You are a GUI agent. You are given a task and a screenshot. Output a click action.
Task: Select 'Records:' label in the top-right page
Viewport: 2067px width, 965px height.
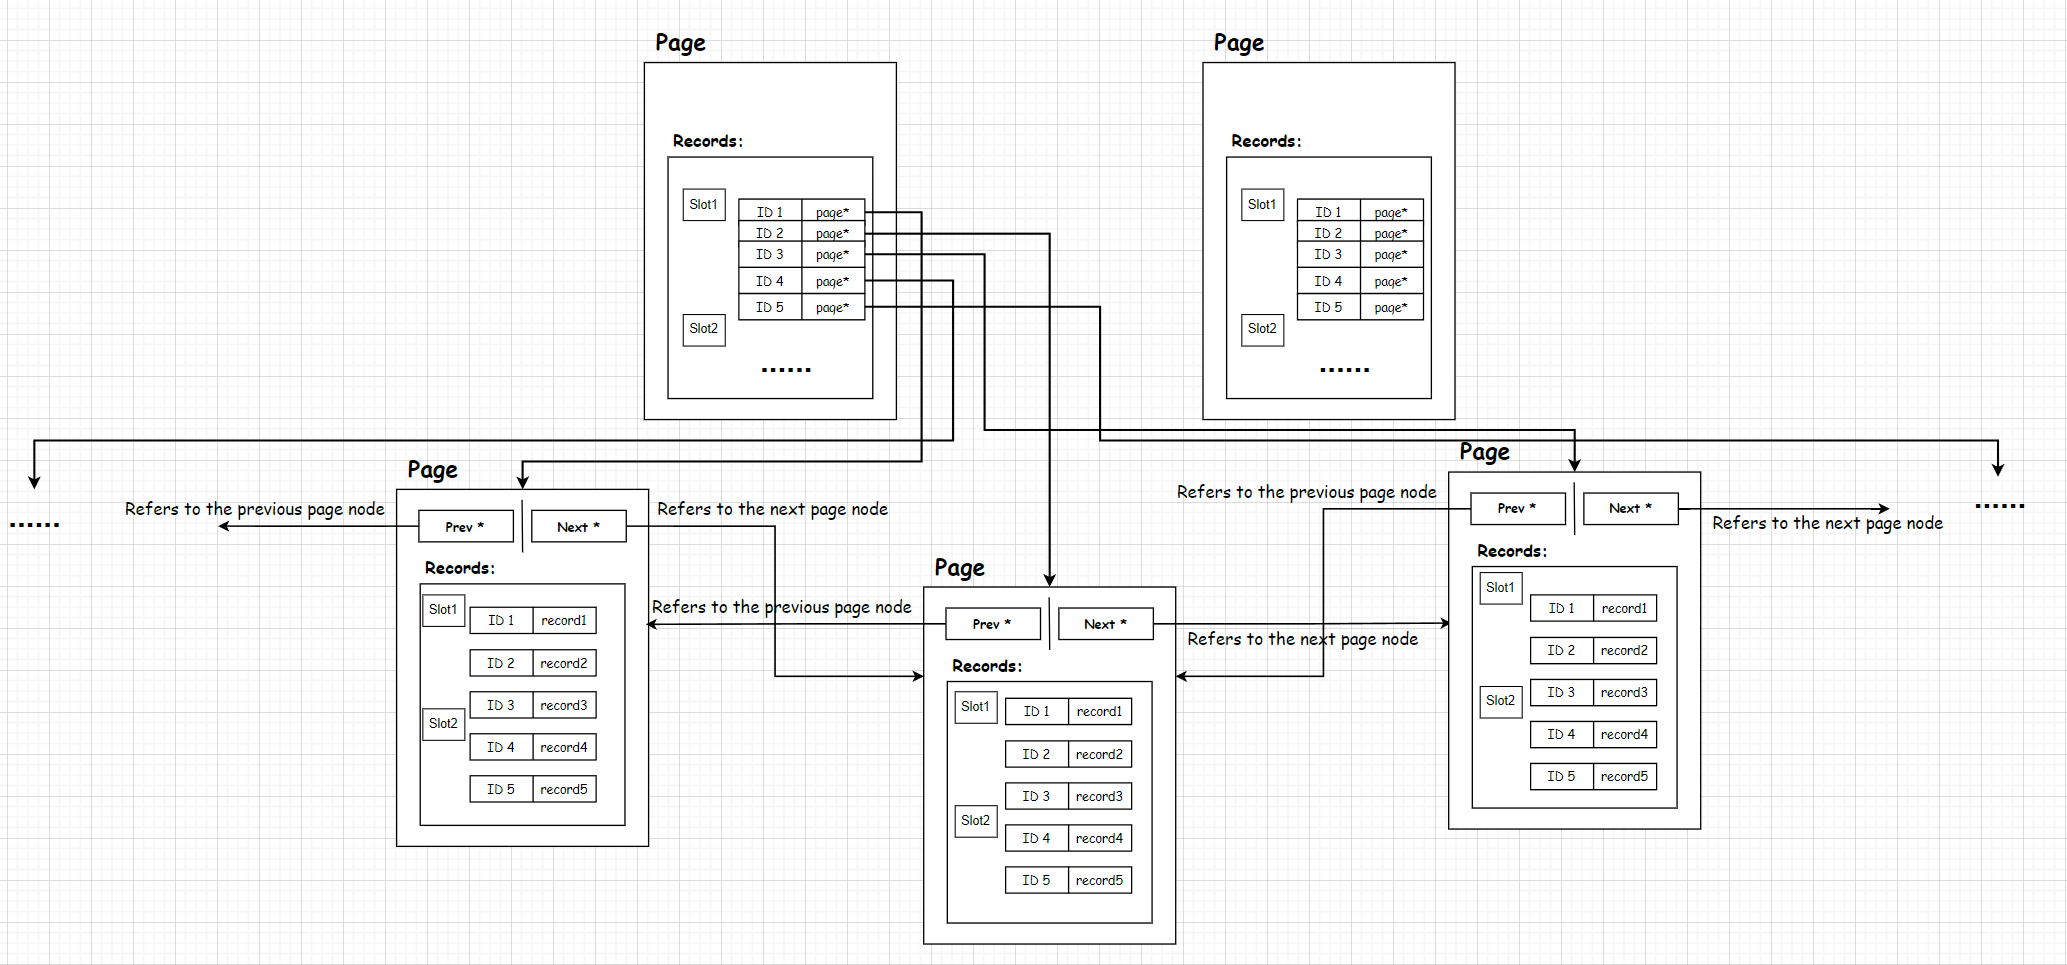(x=1266, y=141)
